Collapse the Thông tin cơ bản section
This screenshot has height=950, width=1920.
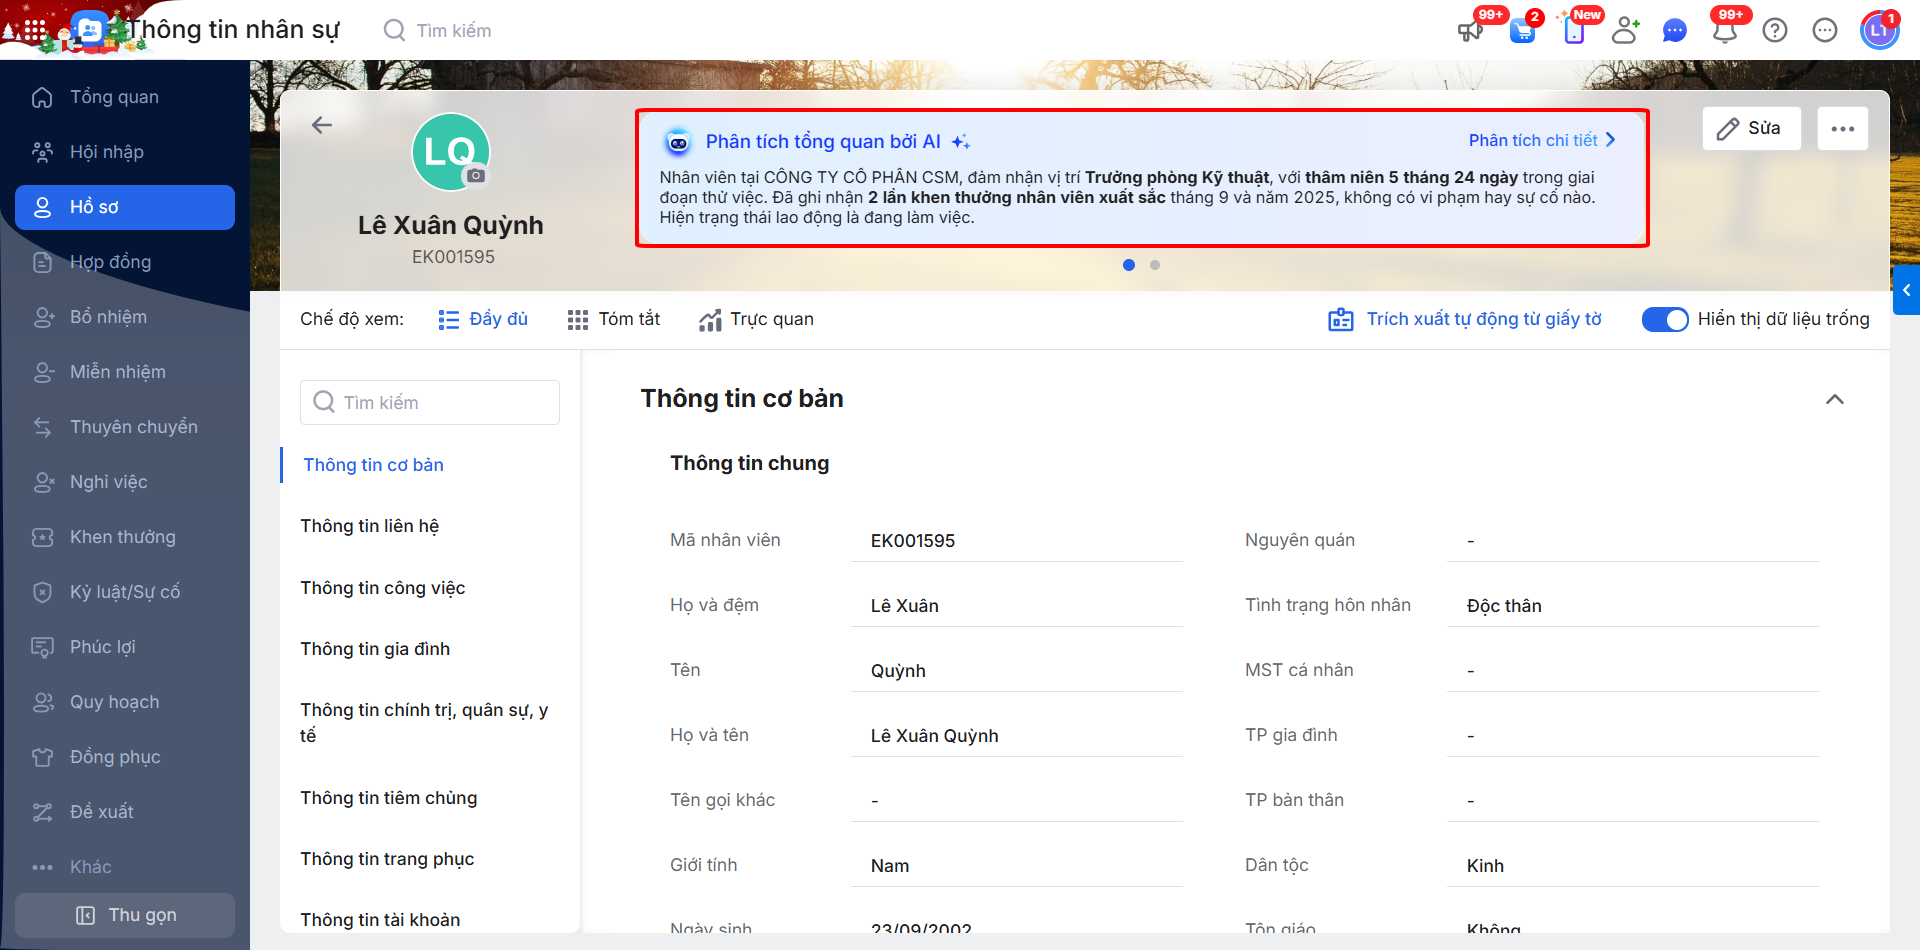pyautogui.click(x=1835, y=399)
